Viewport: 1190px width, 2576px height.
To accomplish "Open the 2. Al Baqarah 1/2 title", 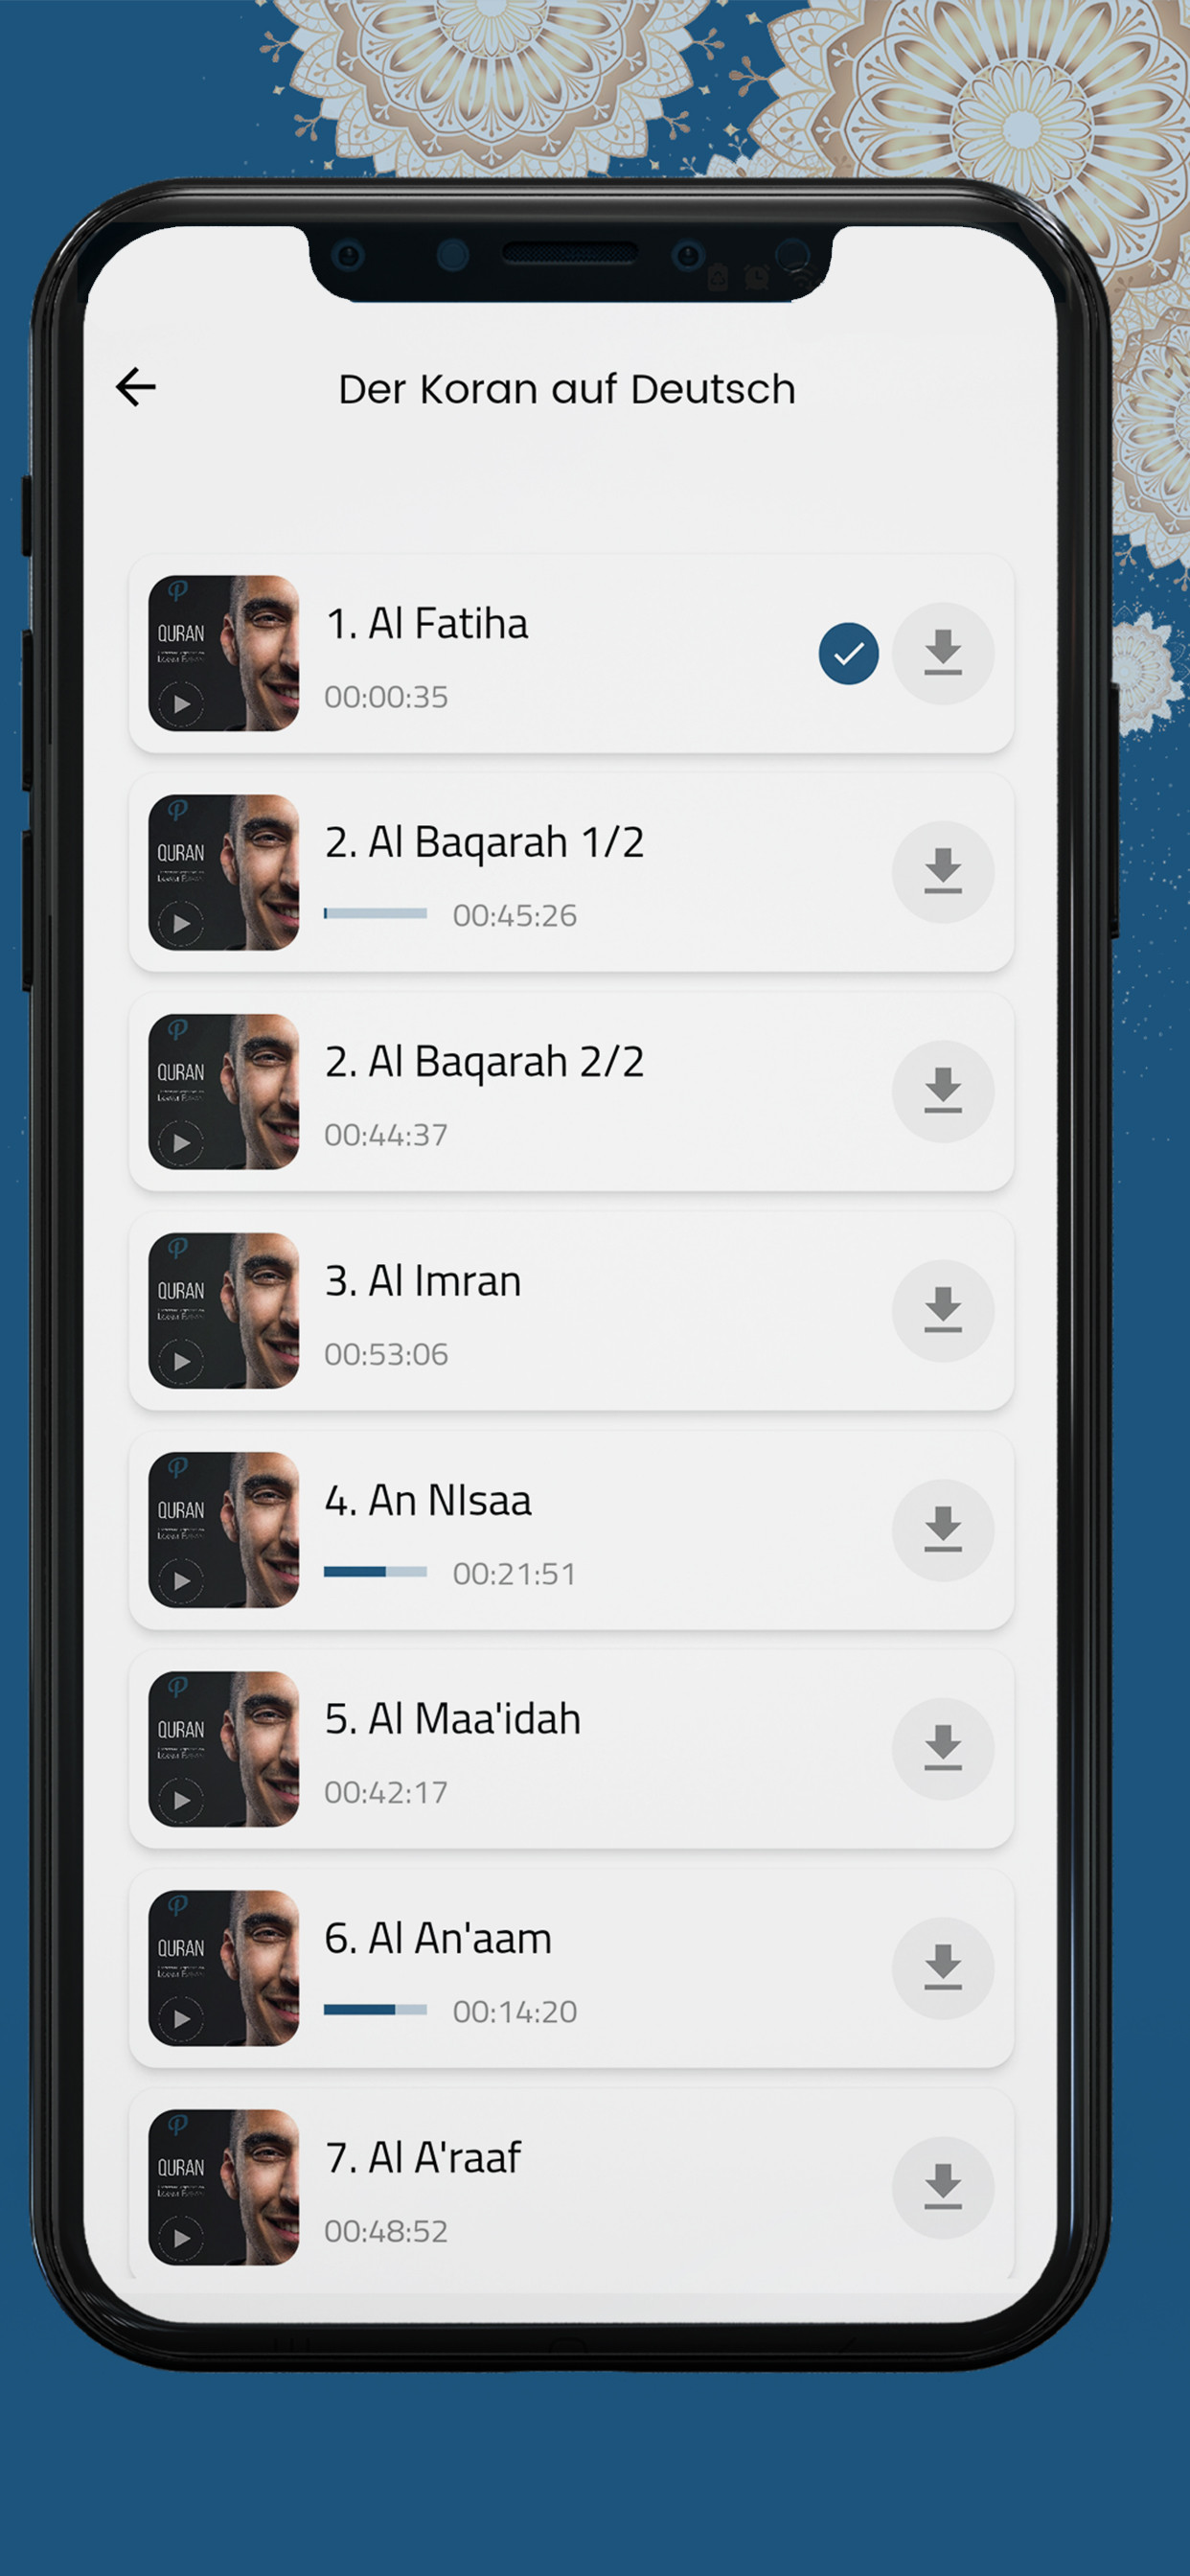I will 484,842.
